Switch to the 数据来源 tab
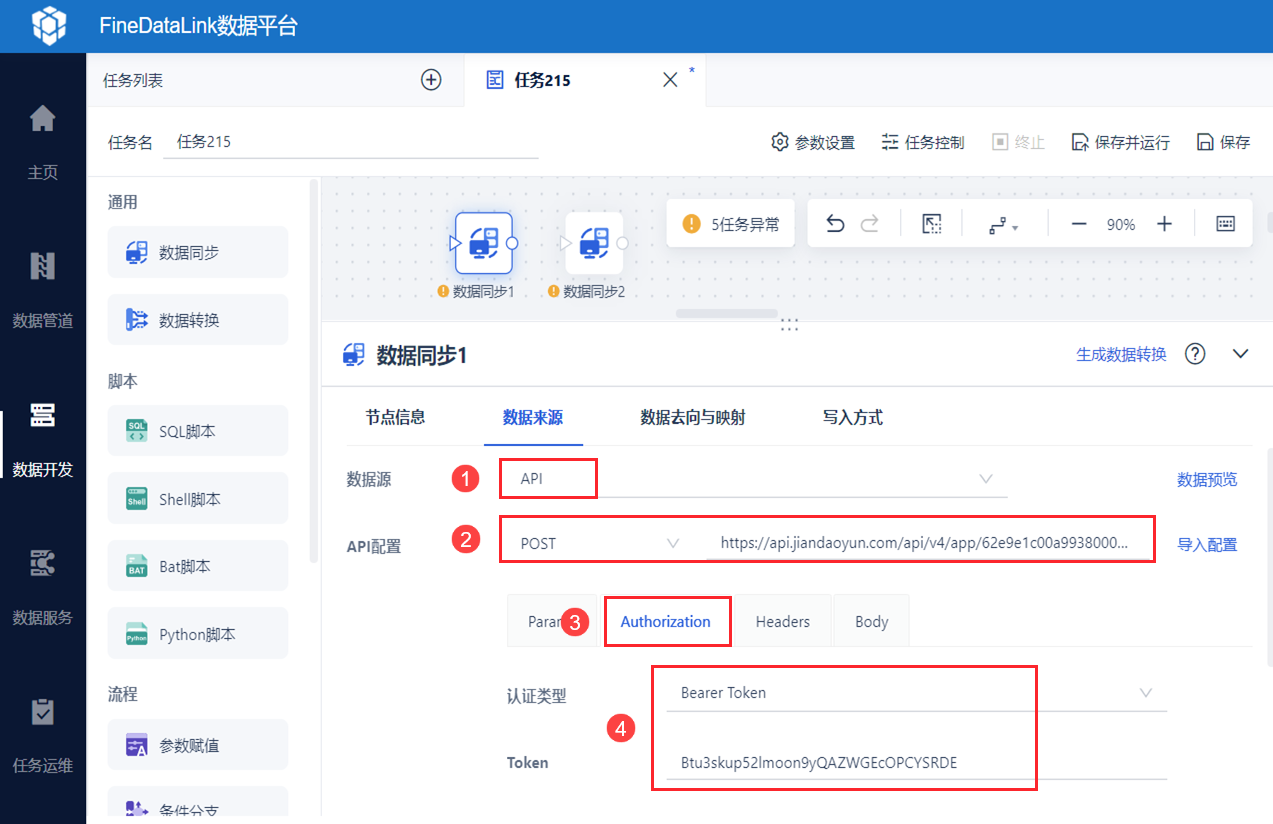This screenshot has height=824, width=1273. click(533, 417)
